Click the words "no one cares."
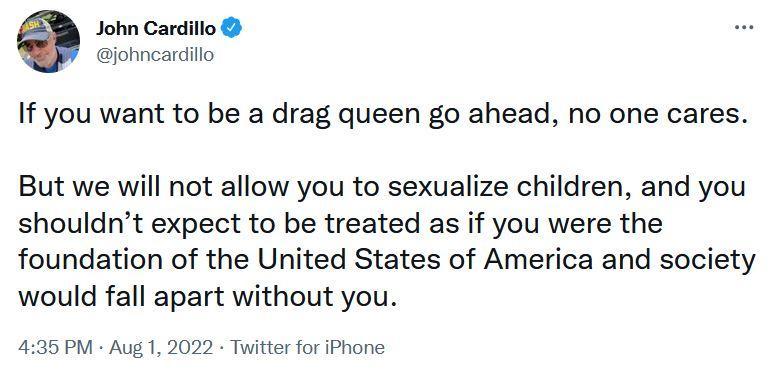 pyautogui.click(x=656, y=115)
